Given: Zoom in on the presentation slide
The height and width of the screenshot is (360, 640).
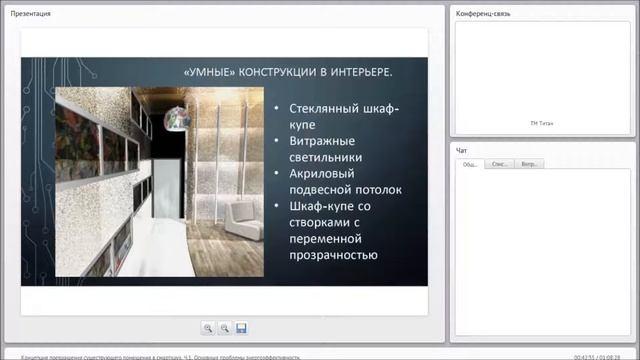Looking at the screenshot, I should click(x=208, y=328).
